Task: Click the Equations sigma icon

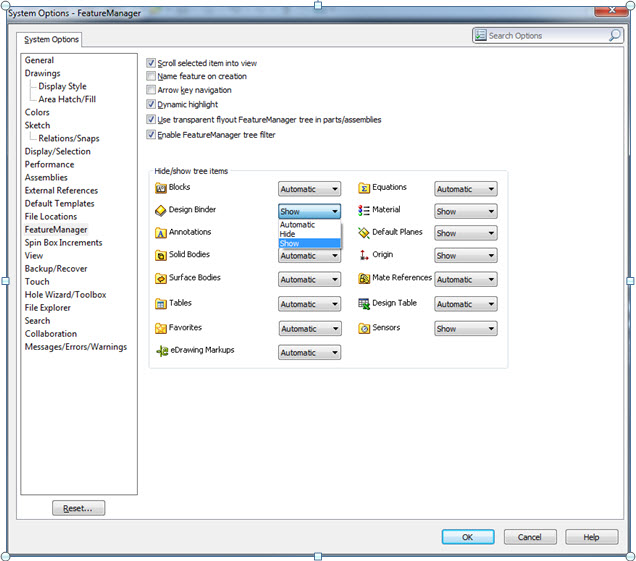Action: 364,188
